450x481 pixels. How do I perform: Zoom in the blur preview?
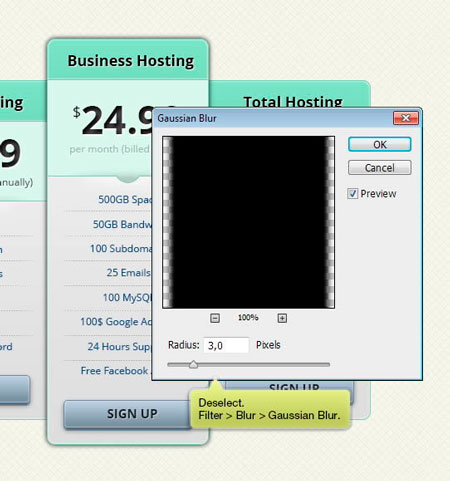pos(282,318)
